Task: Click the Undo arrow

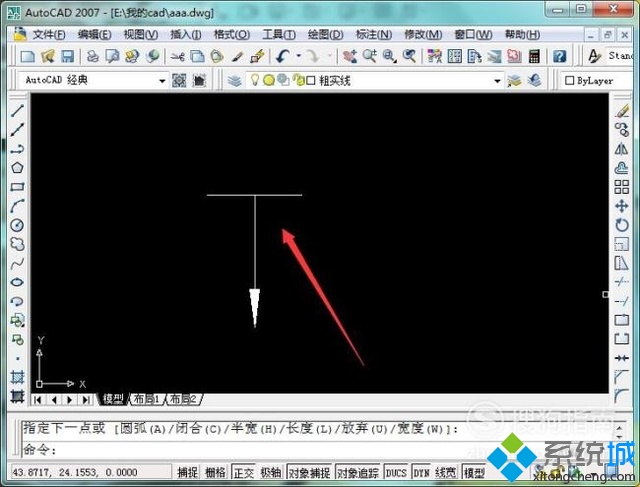Action: tap(283, 56)
